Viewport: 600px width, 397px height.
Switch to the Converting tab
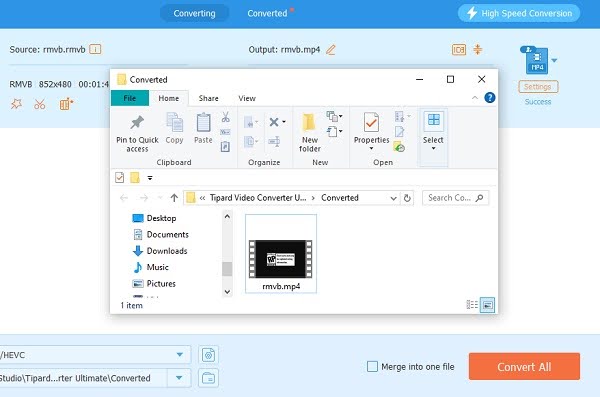click(x=194, y=13)
